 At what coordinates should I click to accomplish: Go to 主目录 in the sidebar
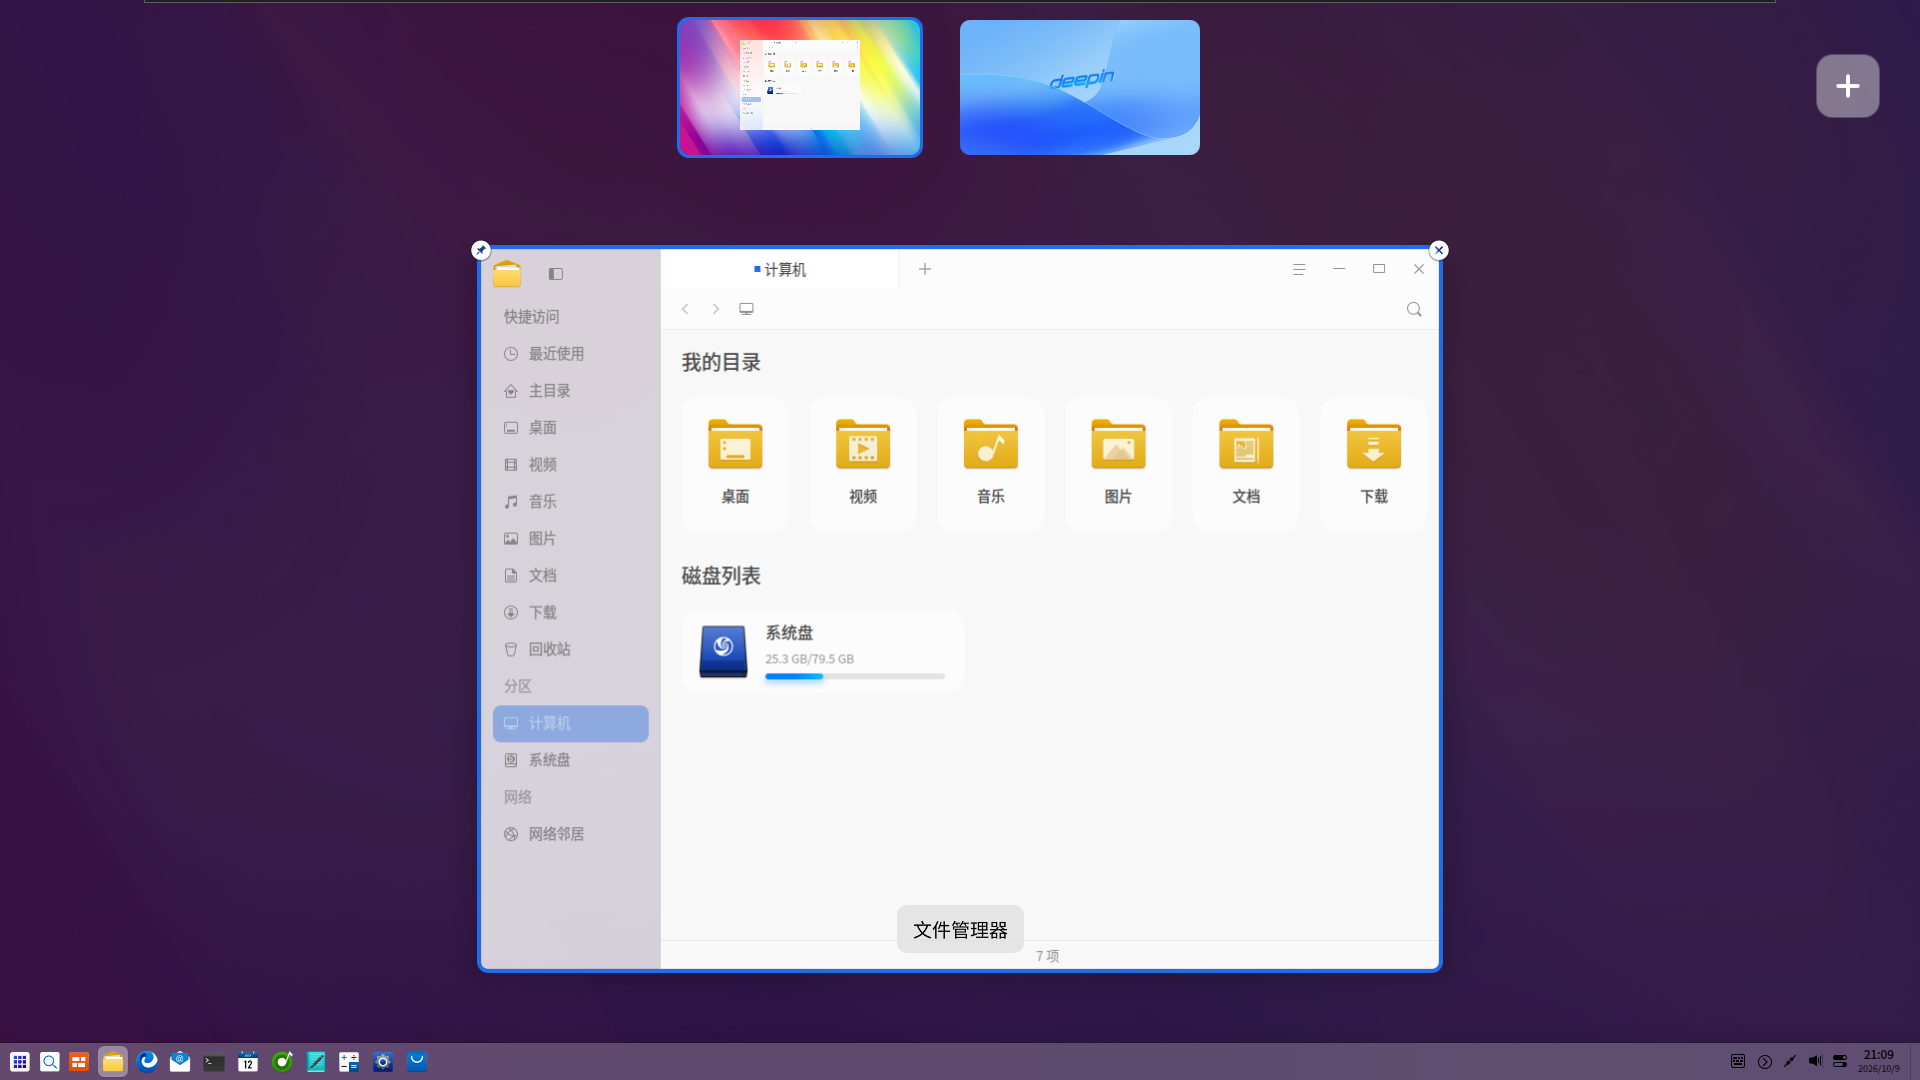pyautogui.click(x=570, y=391)
